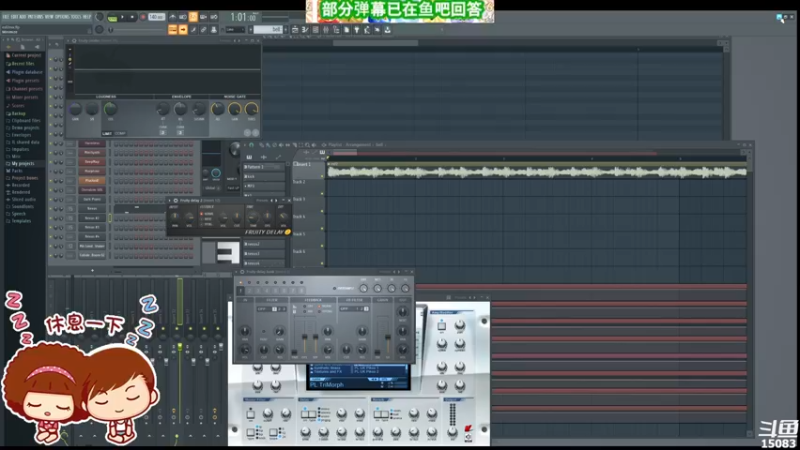Select kick pattern in playlist picker
This screenshot has height=450, width=800.
tap(264, 177)
